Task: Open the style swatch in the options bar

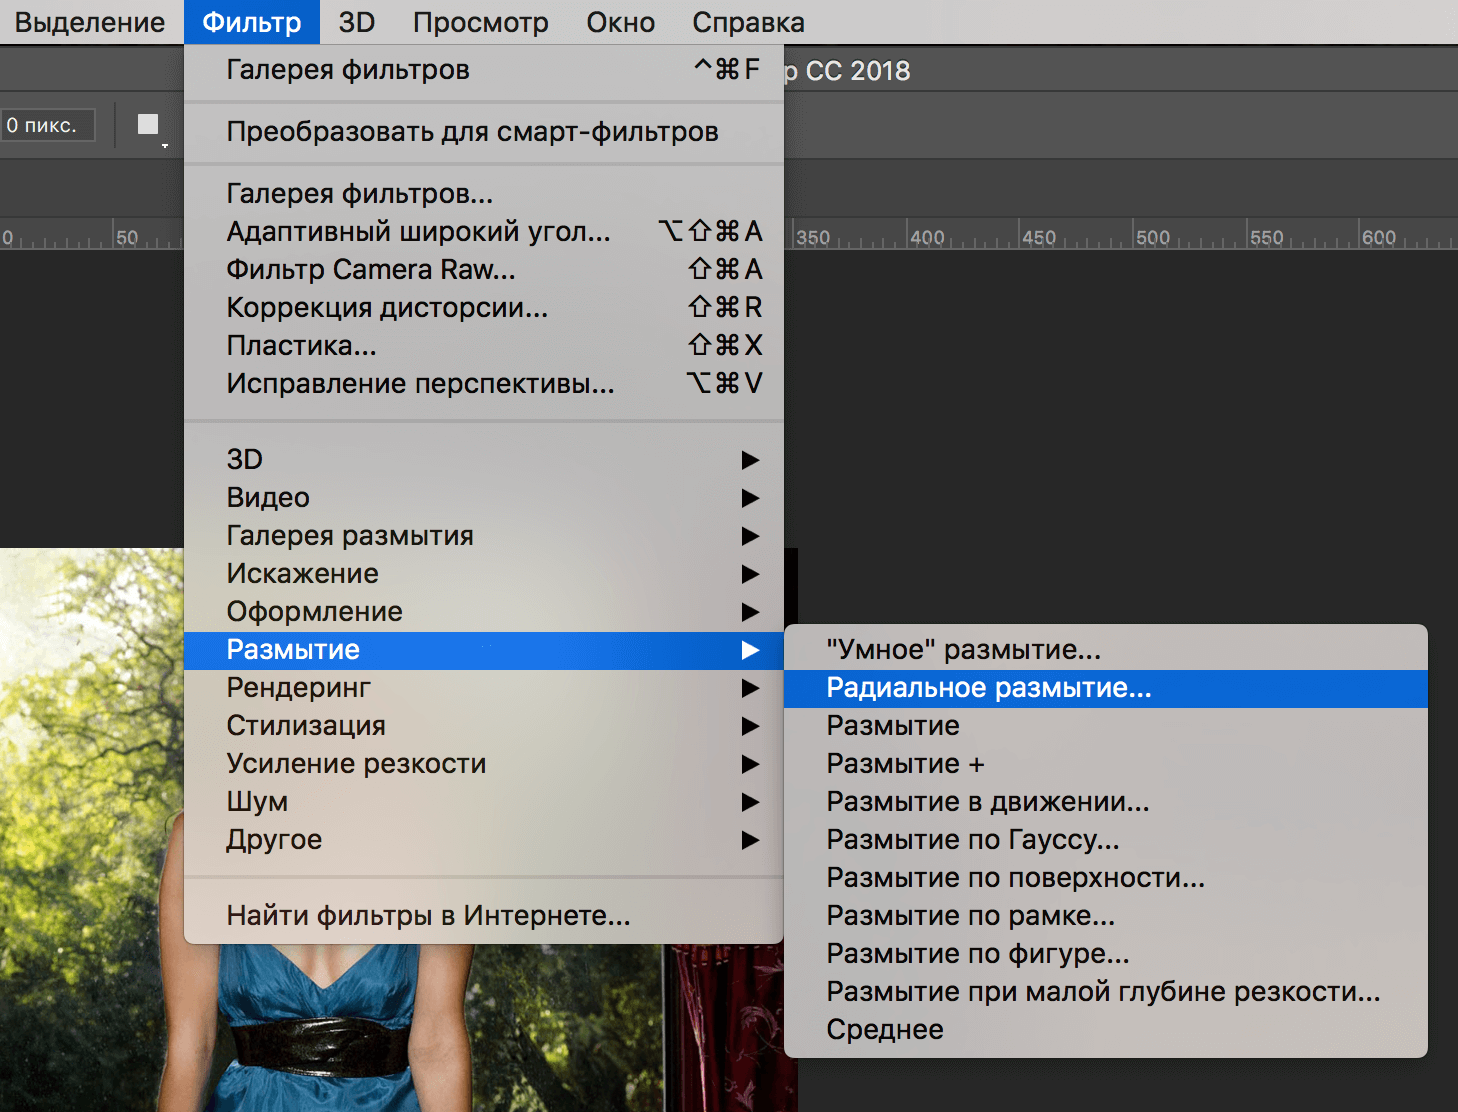Action: (146, 123)
